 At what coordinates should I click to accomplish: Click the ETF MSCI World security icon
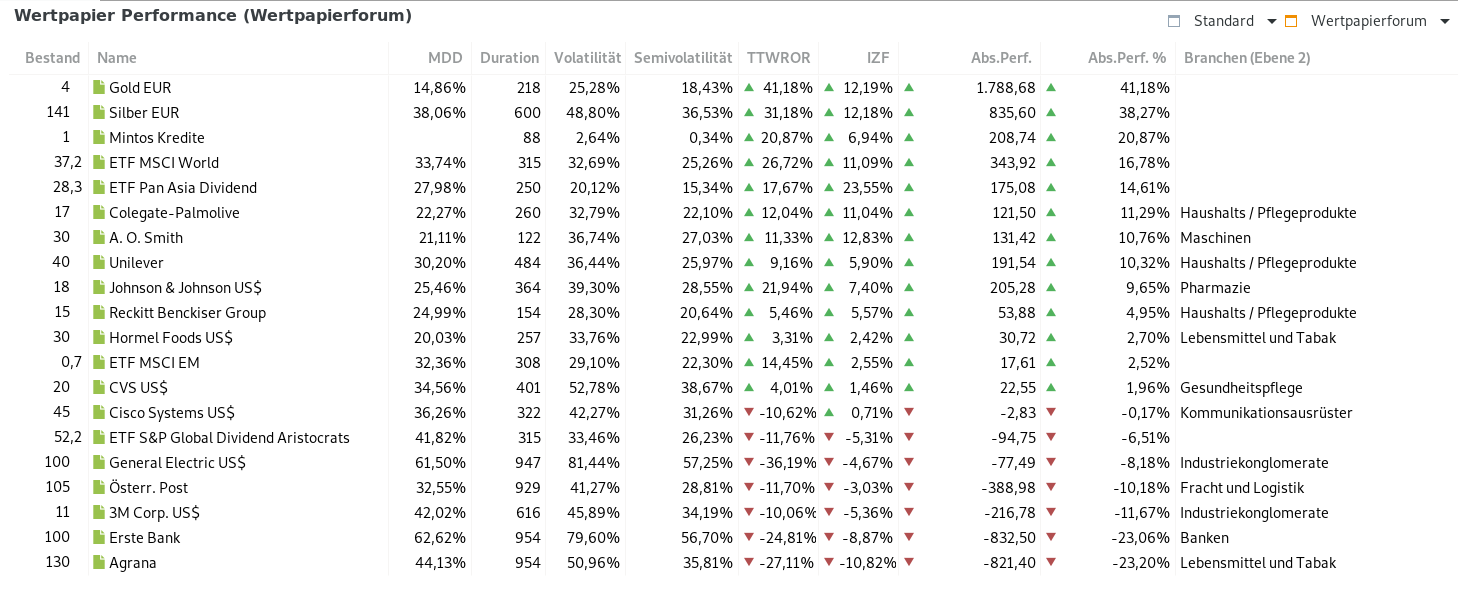click(99, 163)
